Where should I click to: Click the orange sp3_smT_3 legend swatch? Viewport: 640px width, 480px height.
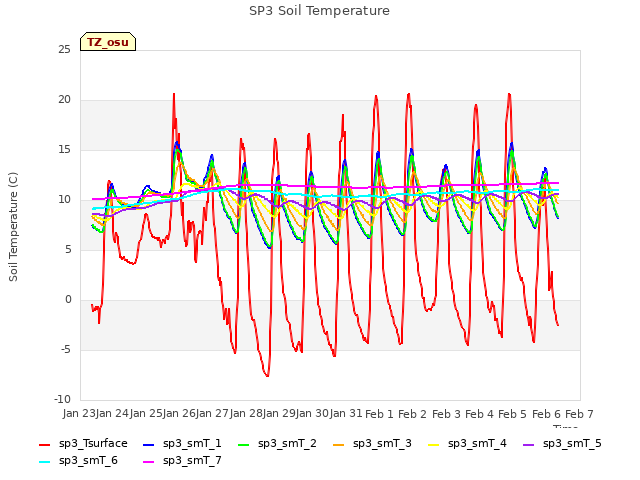click(339, 444)
